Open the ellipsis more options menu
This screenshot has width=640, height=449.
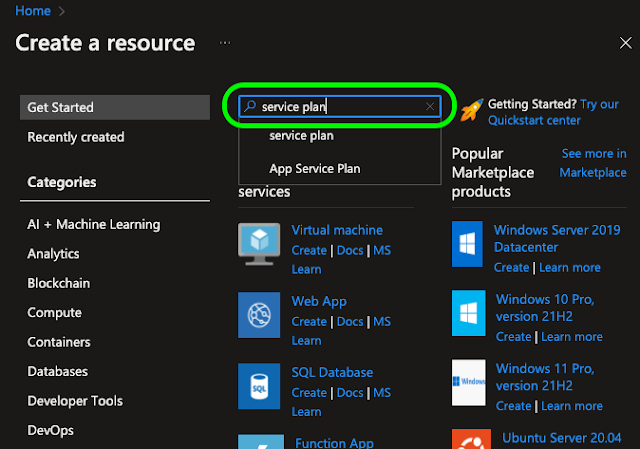point(225,43)
